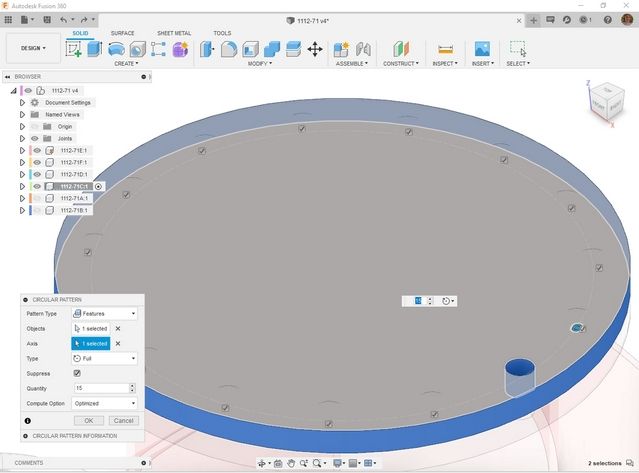Select the Create Sketch tool icon
Screen dimensions: 639x473
click(73, 49)
